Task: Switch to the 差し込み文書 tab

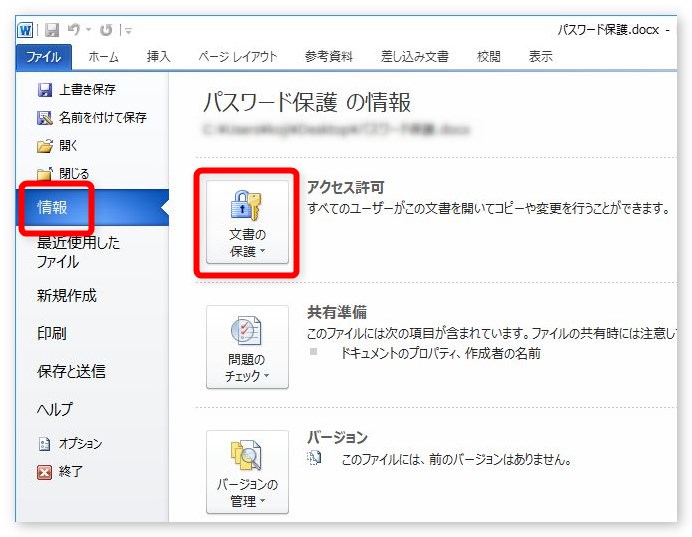Action: click(x=415, y=56)
